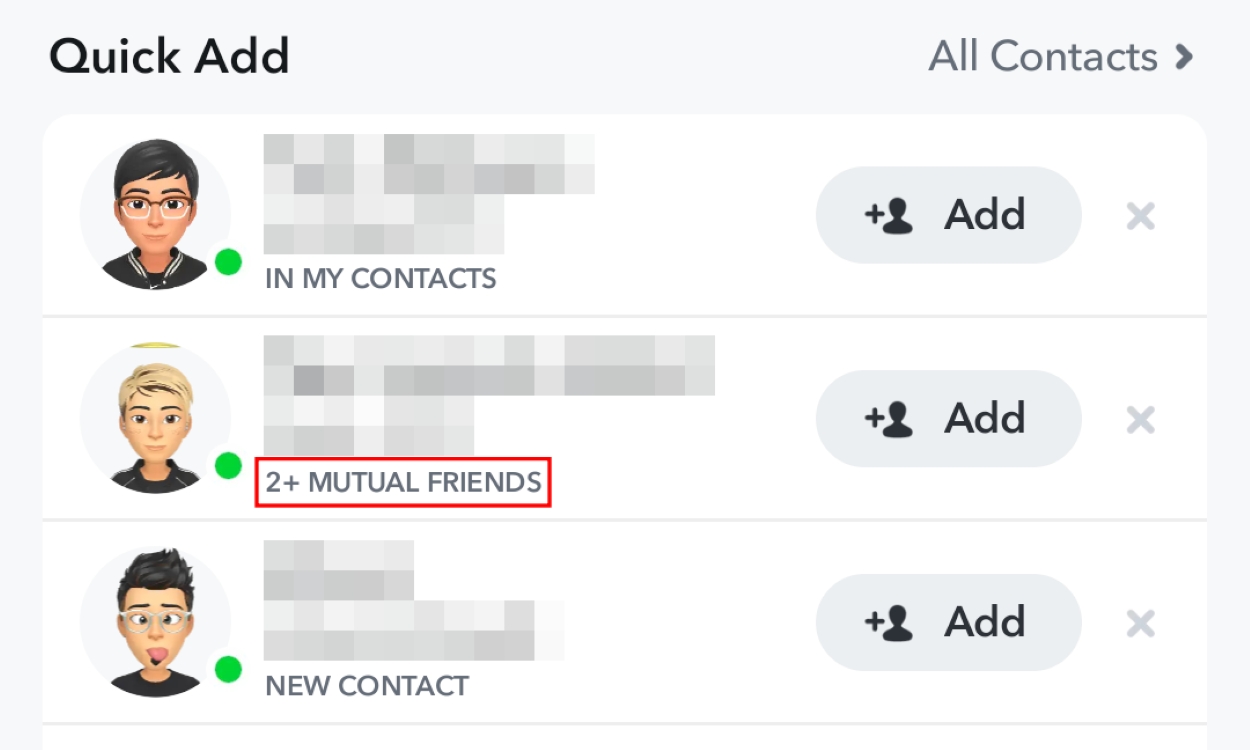Click the 2+ MUTUAL FRIENDS label

point(402,482)
